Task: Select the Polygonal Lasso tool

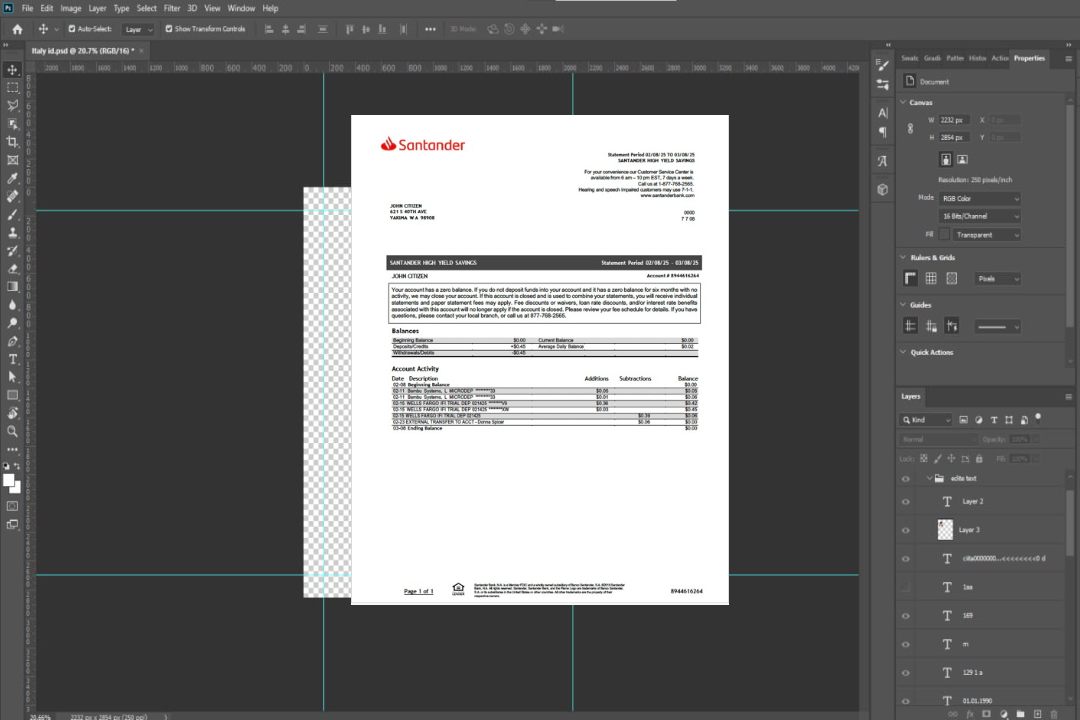Action: [12, 105]
